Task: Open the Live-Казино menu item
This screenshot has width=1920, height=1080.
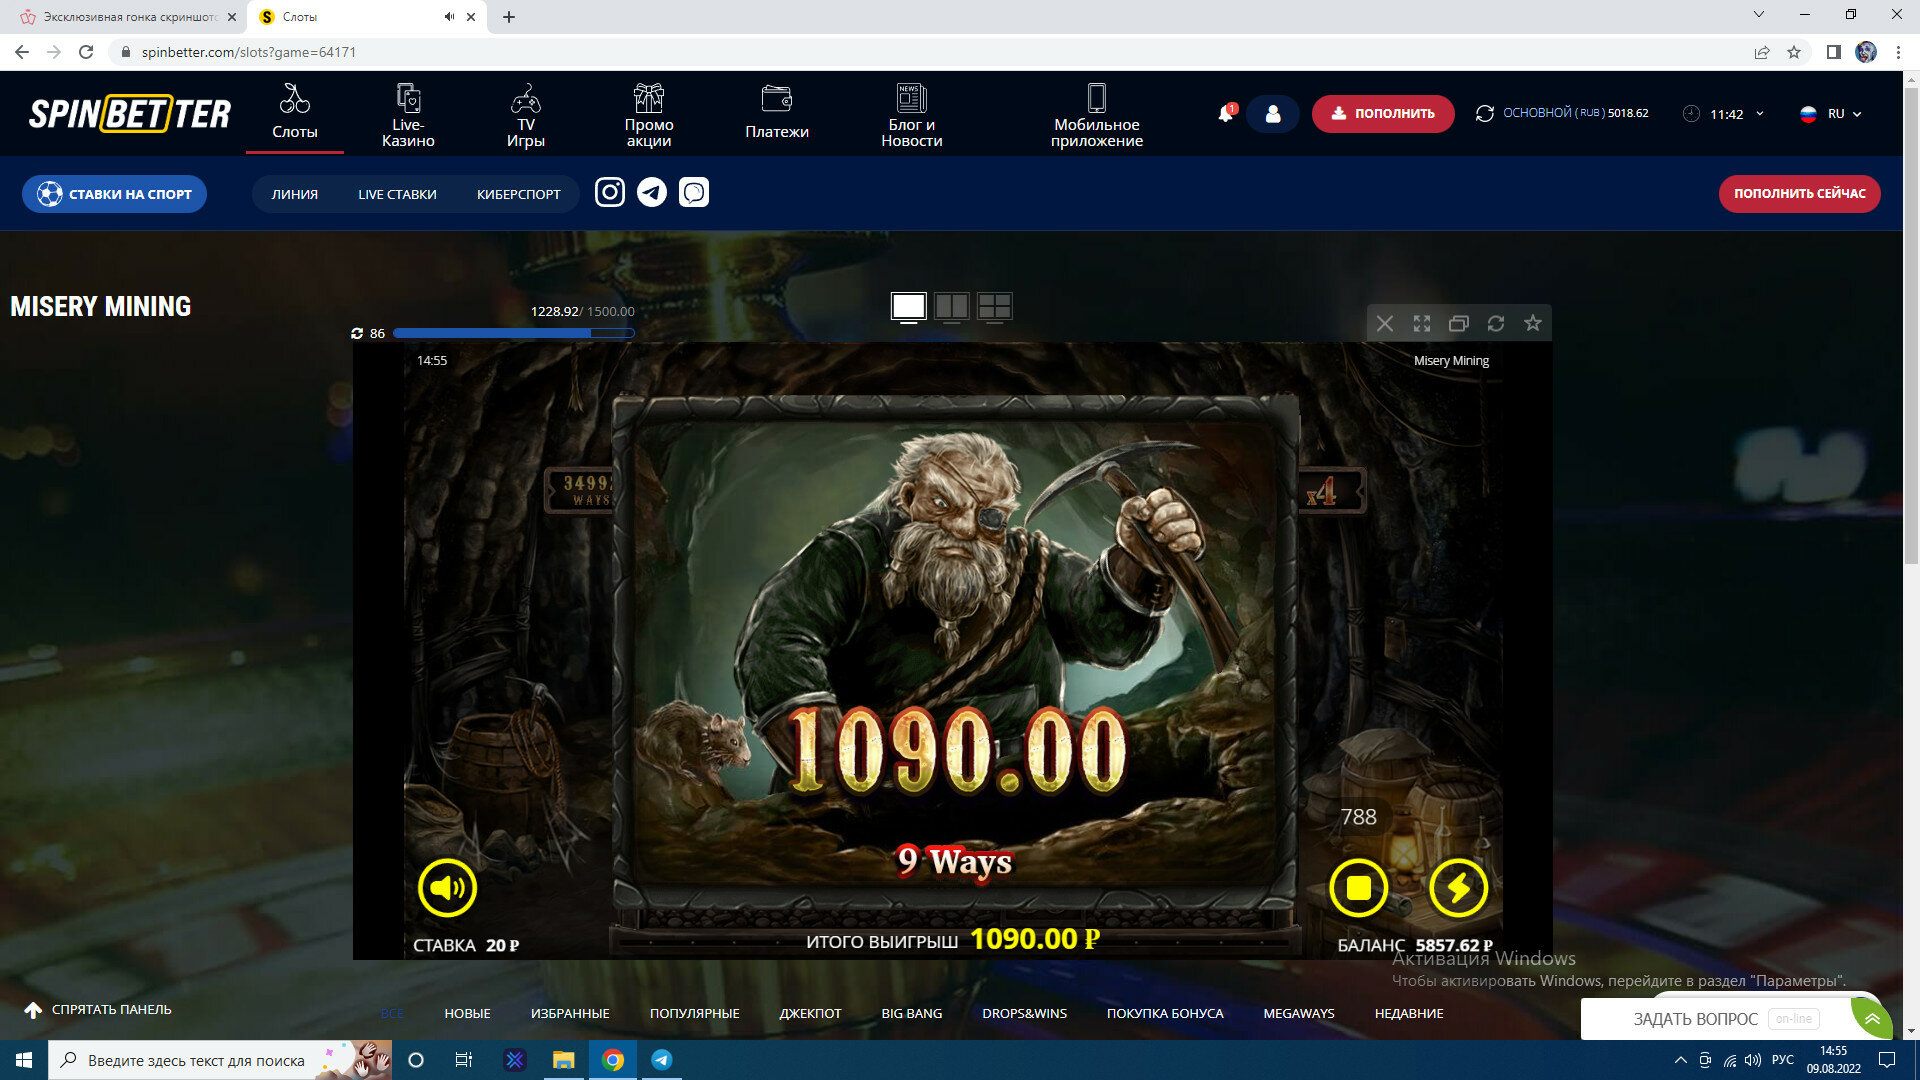Action: pos(408,114)
